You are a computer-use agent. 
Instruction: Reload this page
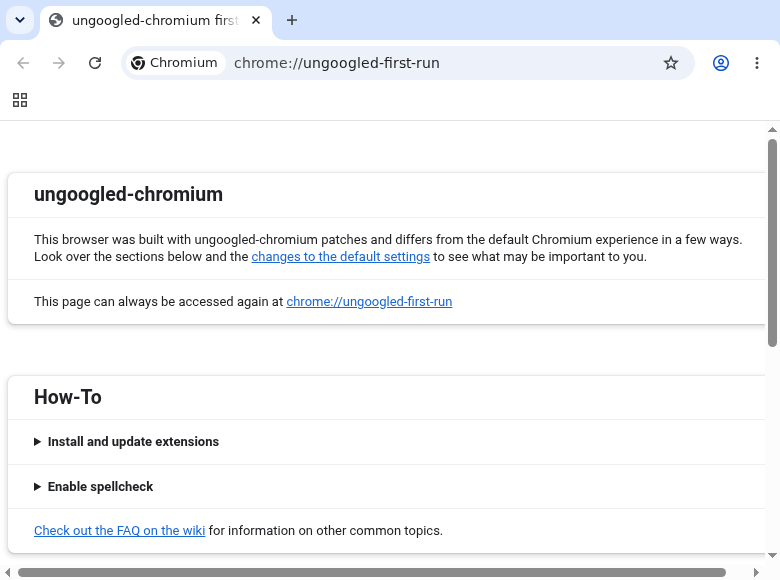tap(95, 63)
